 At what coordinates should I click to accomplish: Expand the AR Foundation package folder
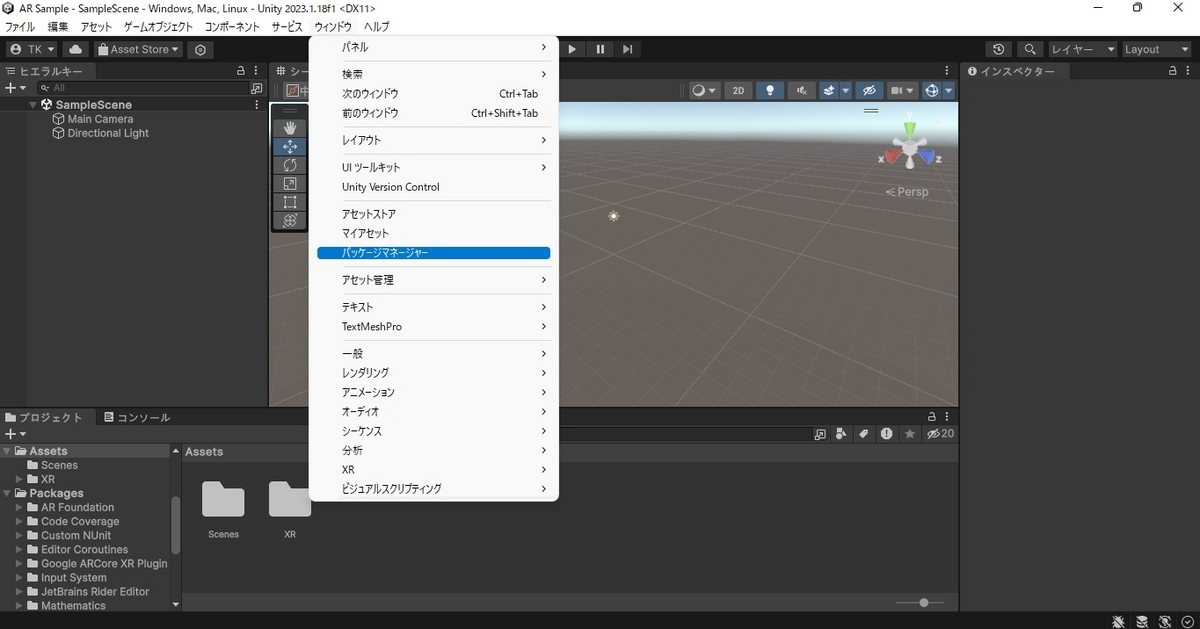(19, 507)
